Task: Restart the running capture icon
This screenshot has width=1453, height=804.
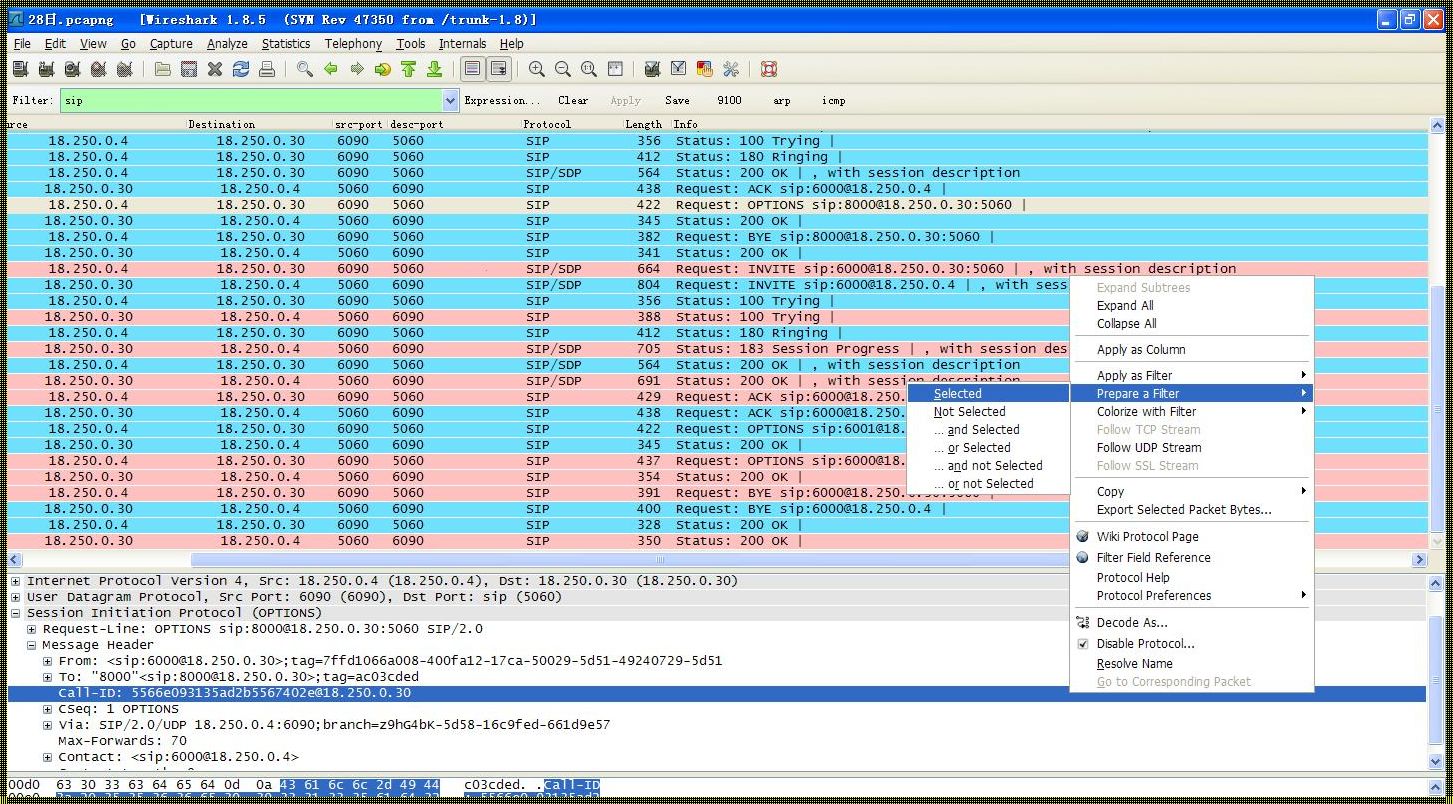Action: point(124,69)
